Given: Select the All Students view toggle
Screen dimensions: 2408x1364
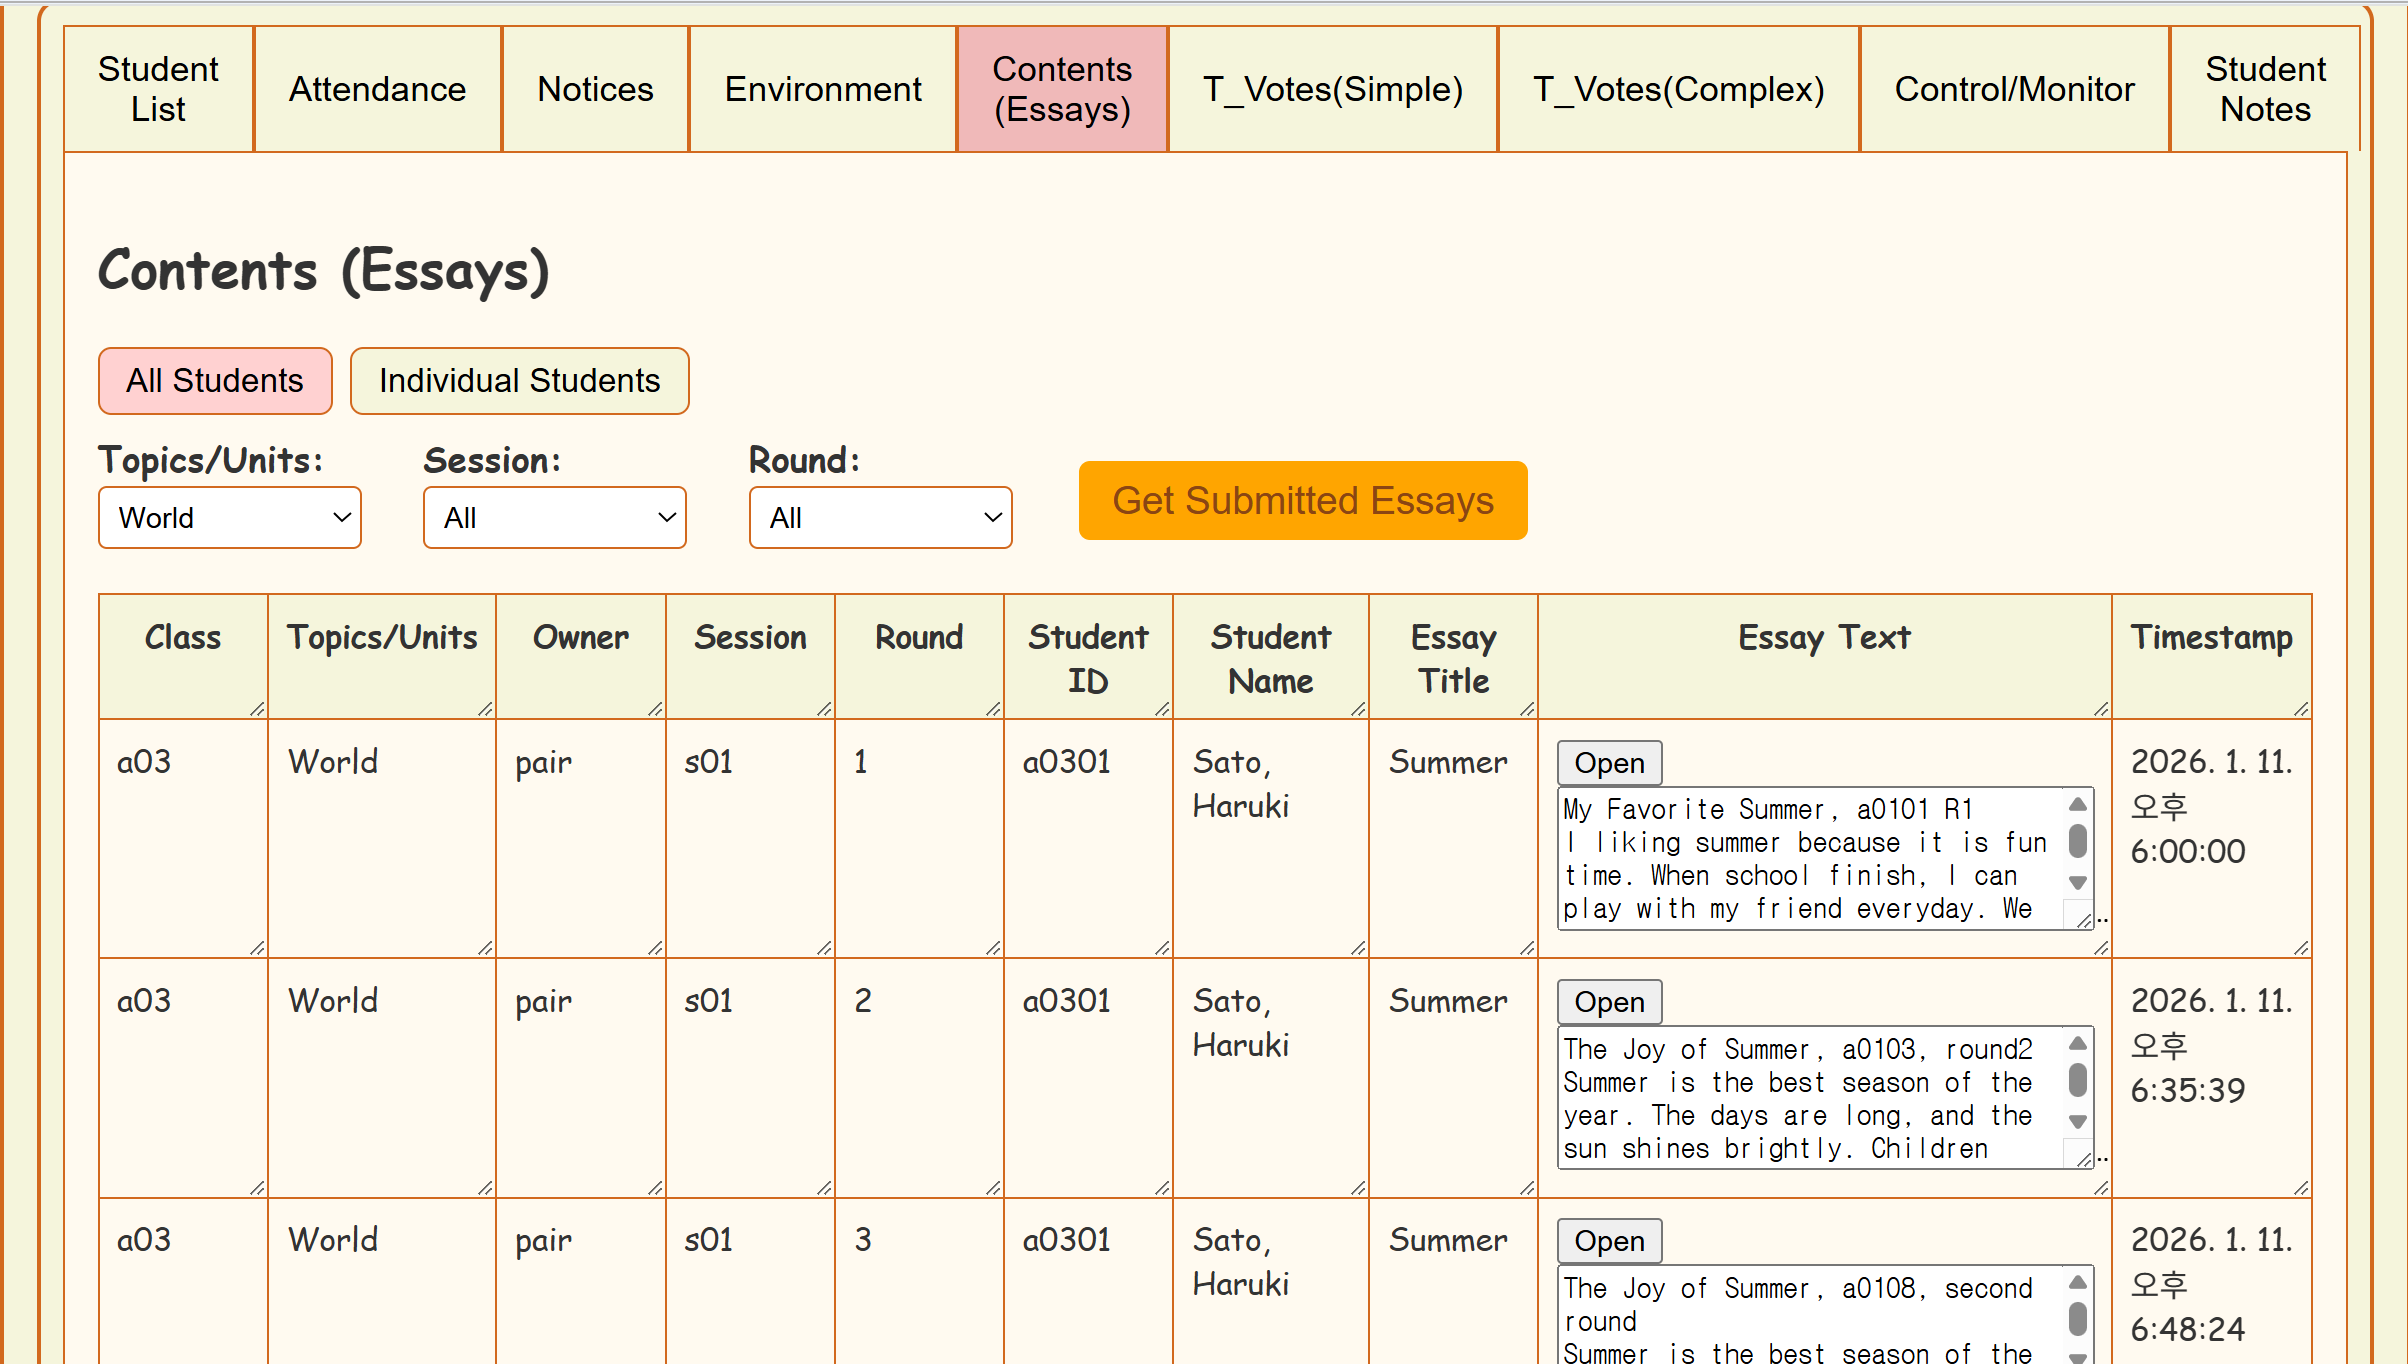Looking at the screenshot, I should coord(215,381).
